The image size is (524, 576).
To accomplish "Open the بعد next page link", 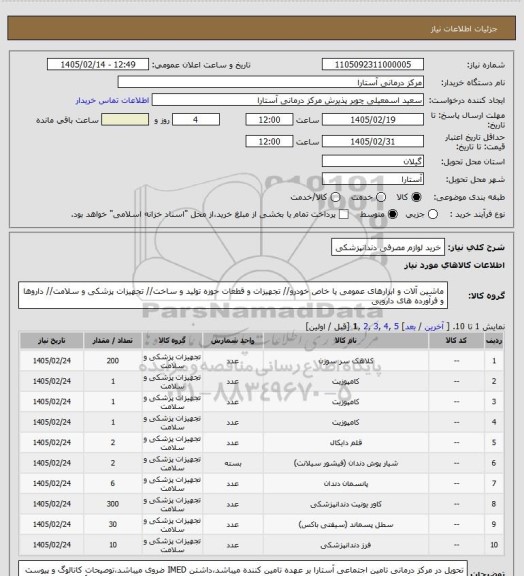I will (x=410, y=326).
